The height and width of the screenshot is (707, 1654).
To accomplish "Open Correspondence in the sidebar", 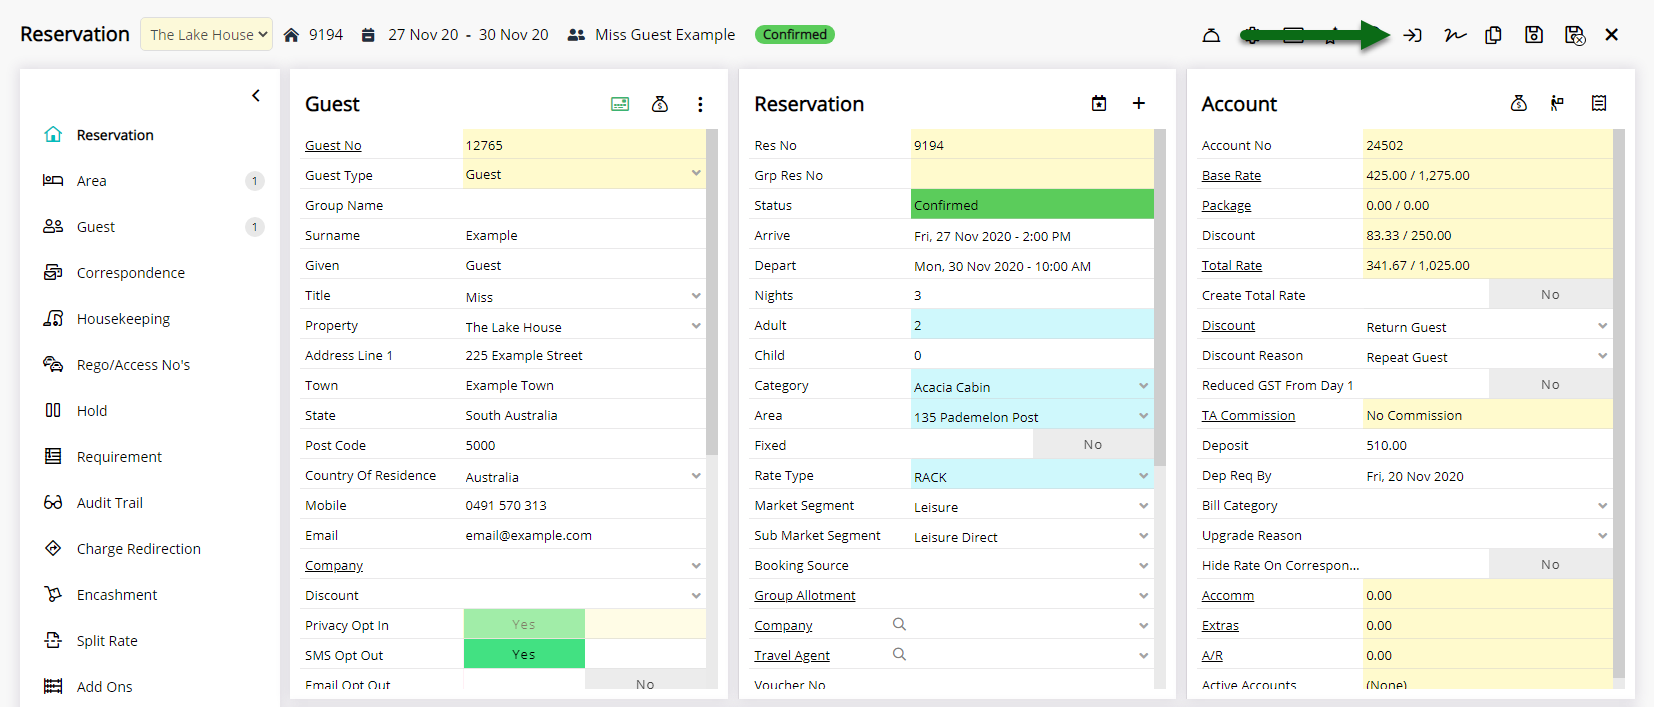I will pos(130,273).
